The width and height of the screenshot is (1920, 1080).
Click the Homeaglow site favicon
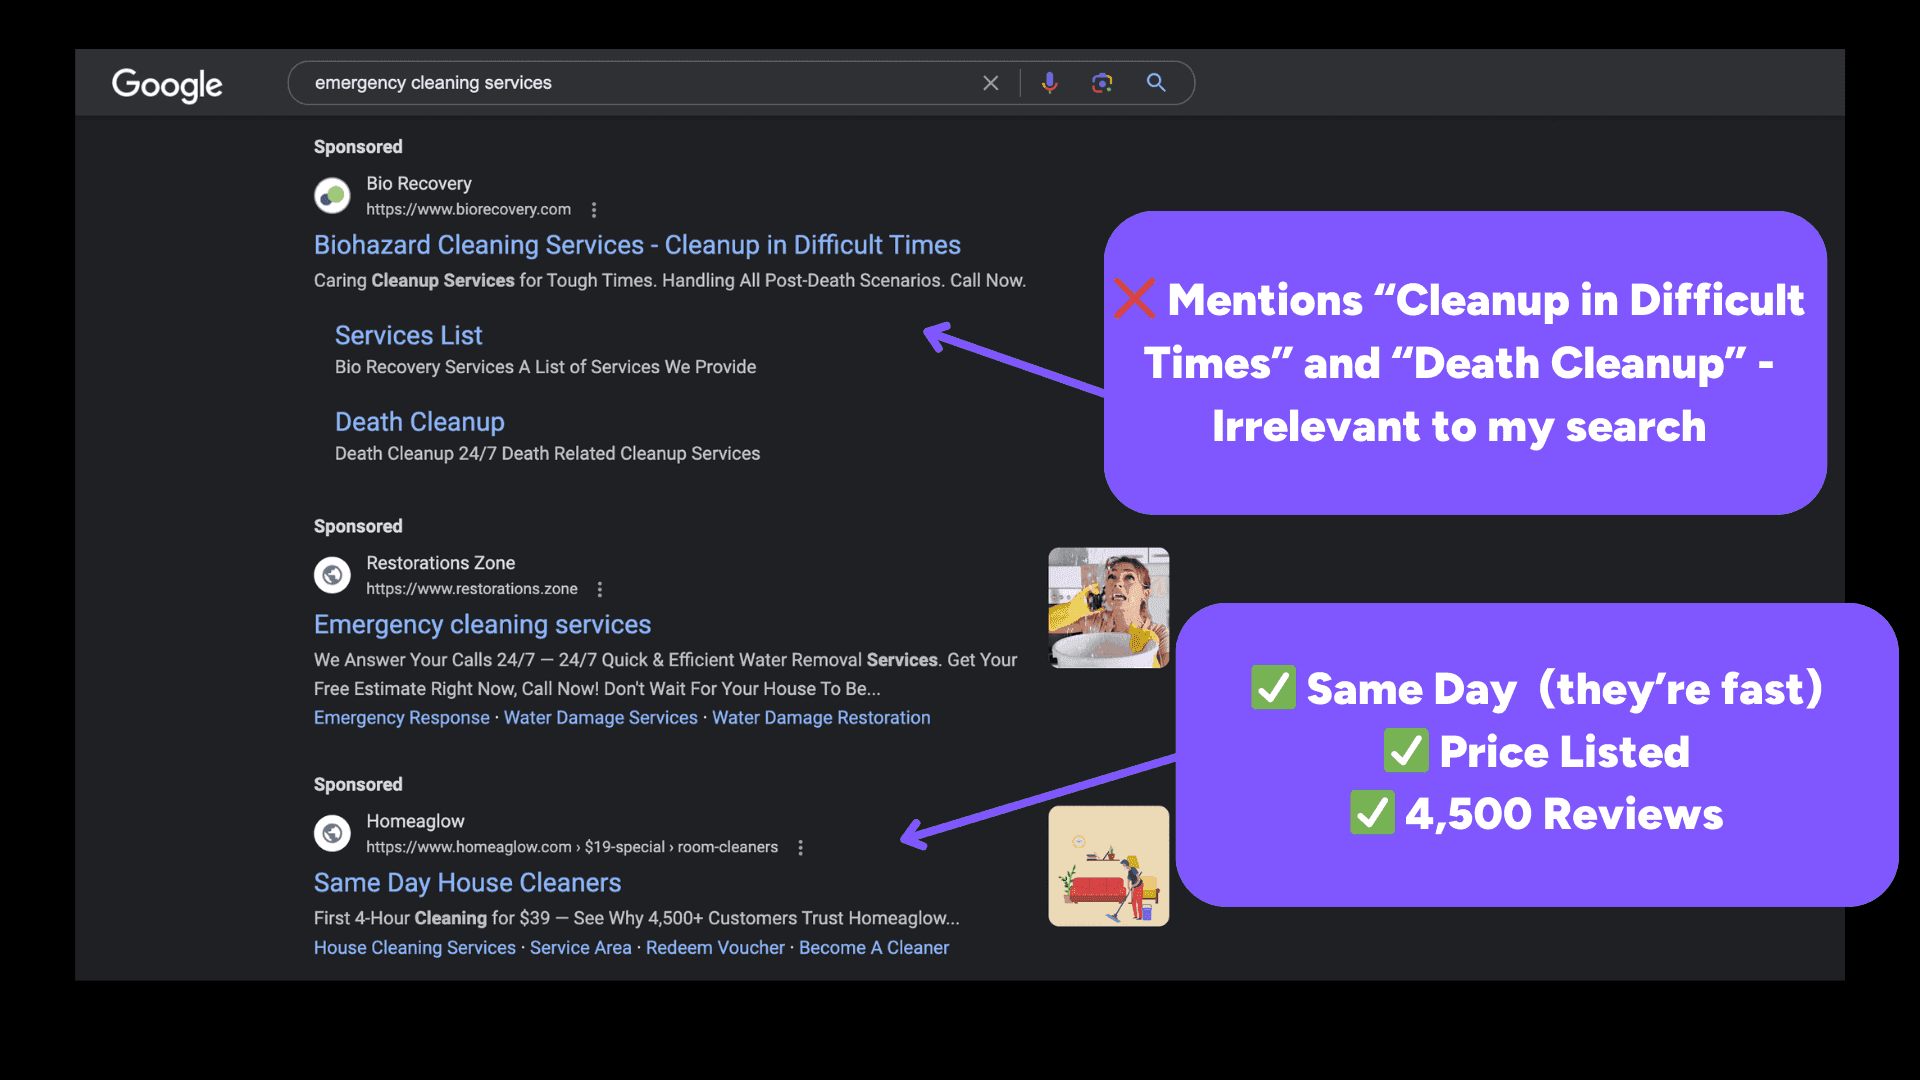(332, 833)
